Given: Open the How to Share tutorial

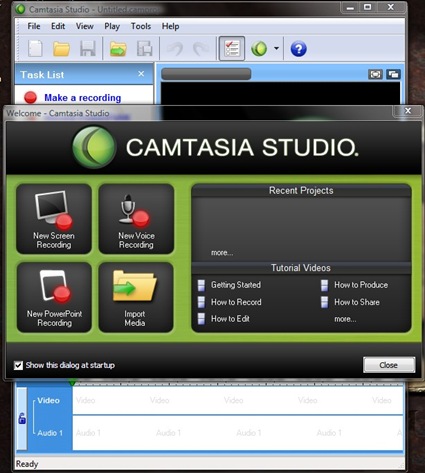Looking at the screenshot, I should click(x=357, y=302).
